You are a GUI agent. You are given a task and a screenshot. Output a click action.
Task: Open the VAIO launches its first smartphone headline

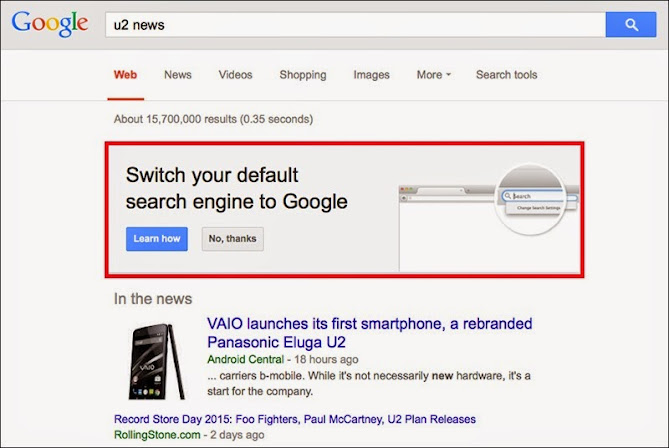pos(369,333)
